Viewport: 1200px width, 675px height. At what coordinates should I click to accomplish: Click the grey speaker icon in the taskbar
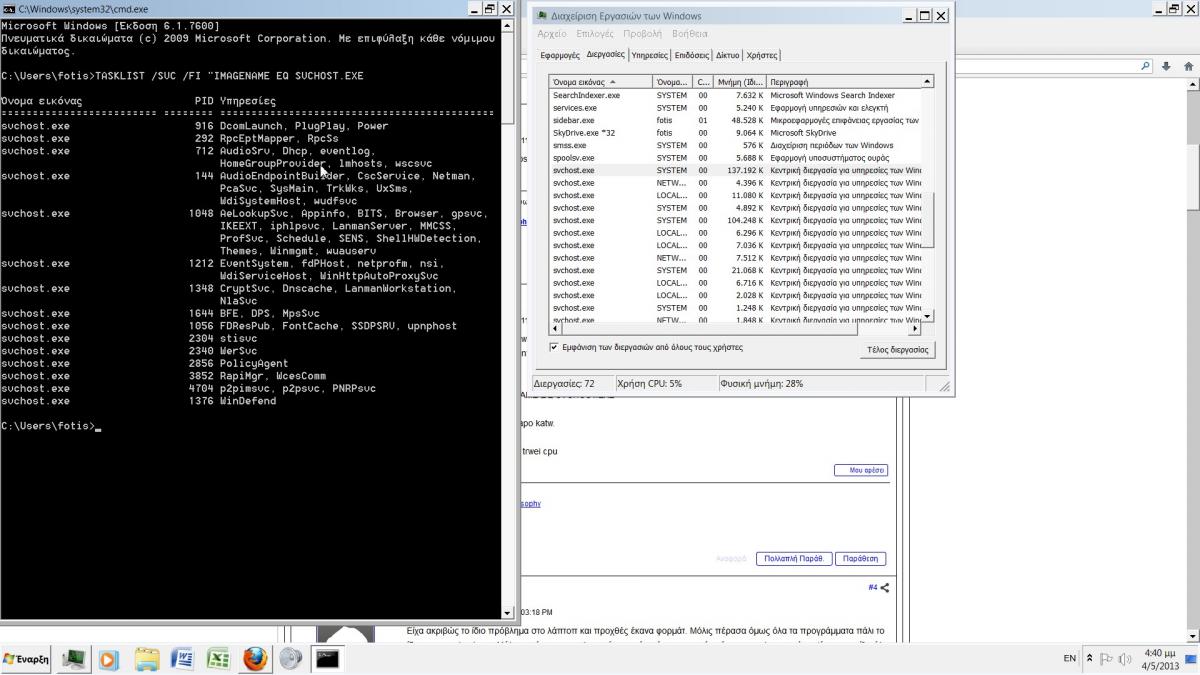[x=291, y=659]
